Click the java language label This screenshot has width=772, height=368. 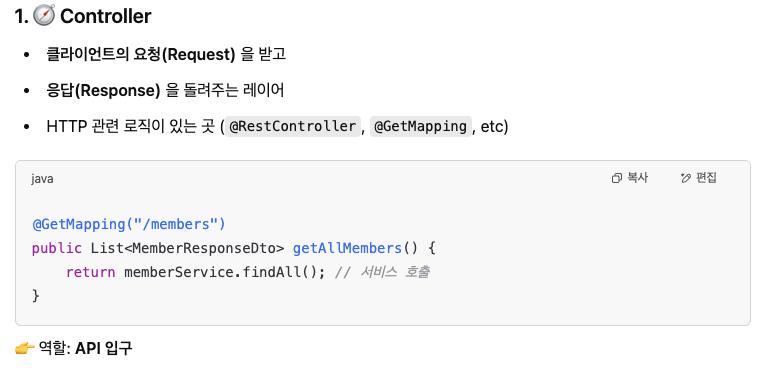click(42, 179)
